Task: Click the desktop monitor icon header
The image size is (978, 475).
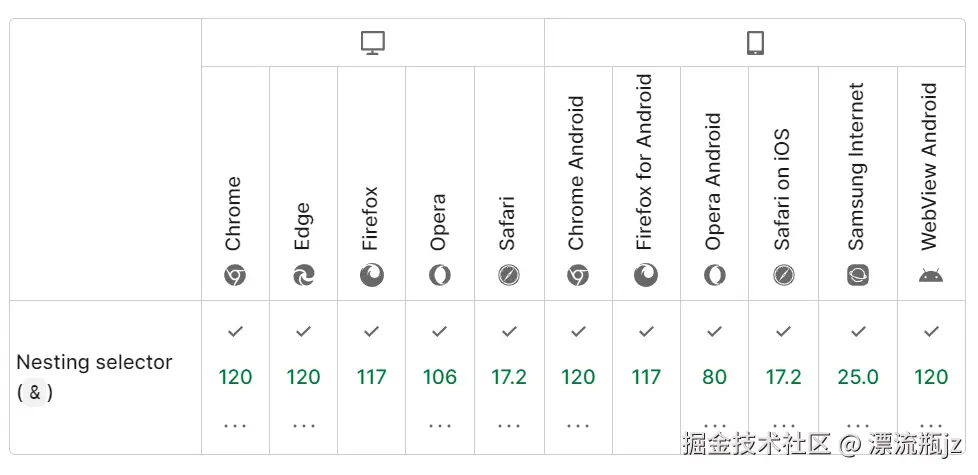Action: pyautogui.click(x=372, y=43)
